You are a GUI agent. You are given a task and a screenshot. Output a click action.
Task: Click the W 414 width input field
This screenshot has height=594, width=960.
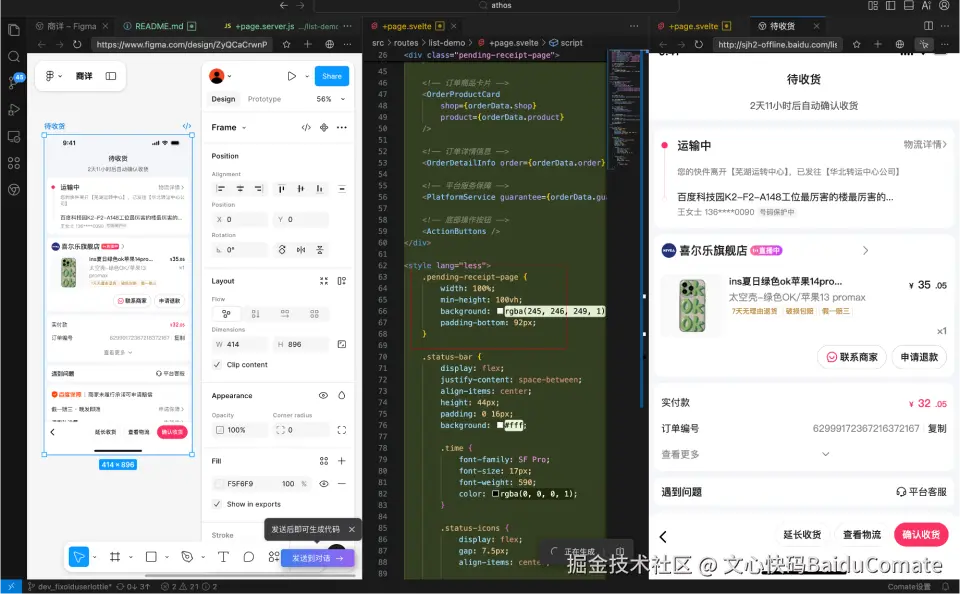pos(243,344)
